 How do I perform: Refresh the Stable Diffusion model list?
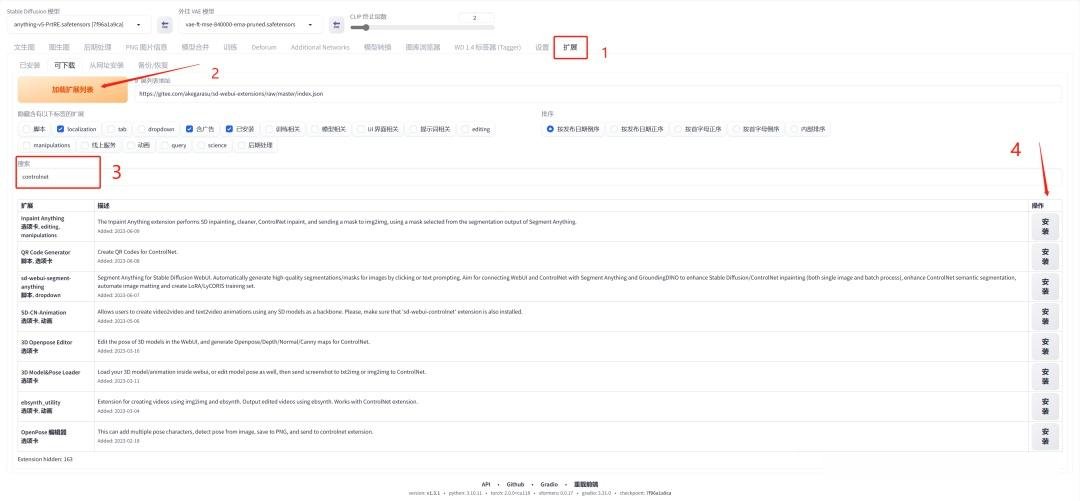165,24
